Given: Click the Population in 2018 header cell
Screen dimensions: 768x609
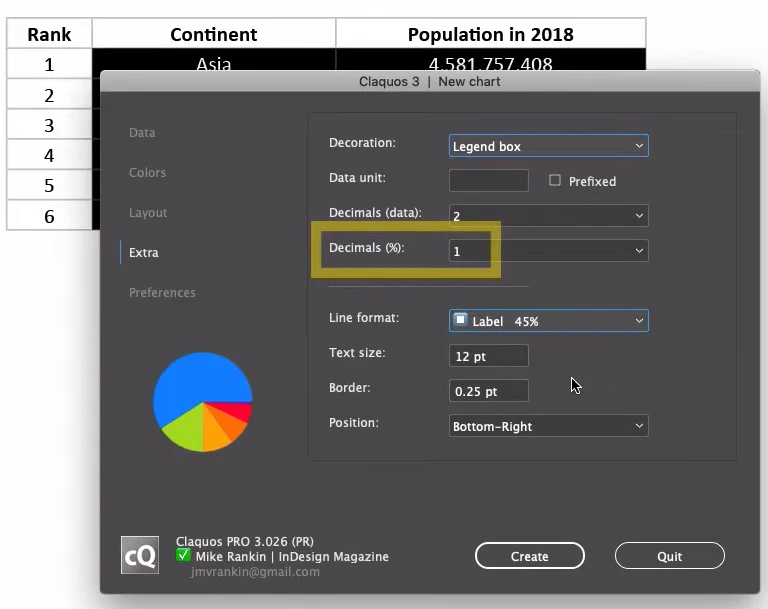Looking at the screenshot, I should coord(490,34).
